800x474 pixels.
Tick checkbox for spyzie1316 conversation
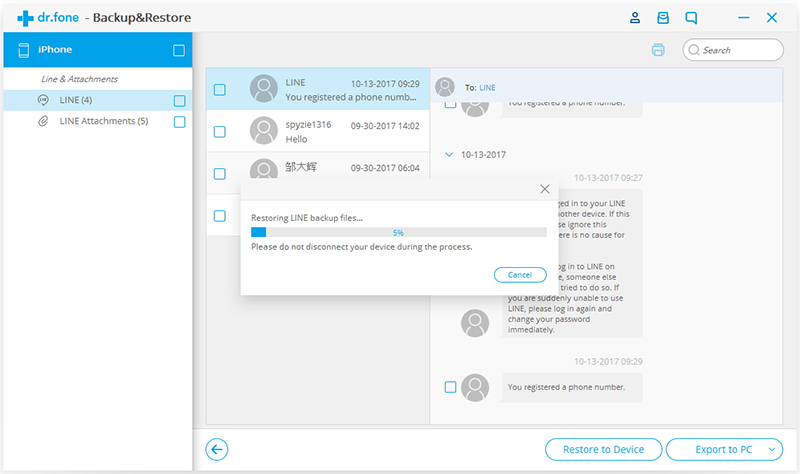tap(220, 132)
